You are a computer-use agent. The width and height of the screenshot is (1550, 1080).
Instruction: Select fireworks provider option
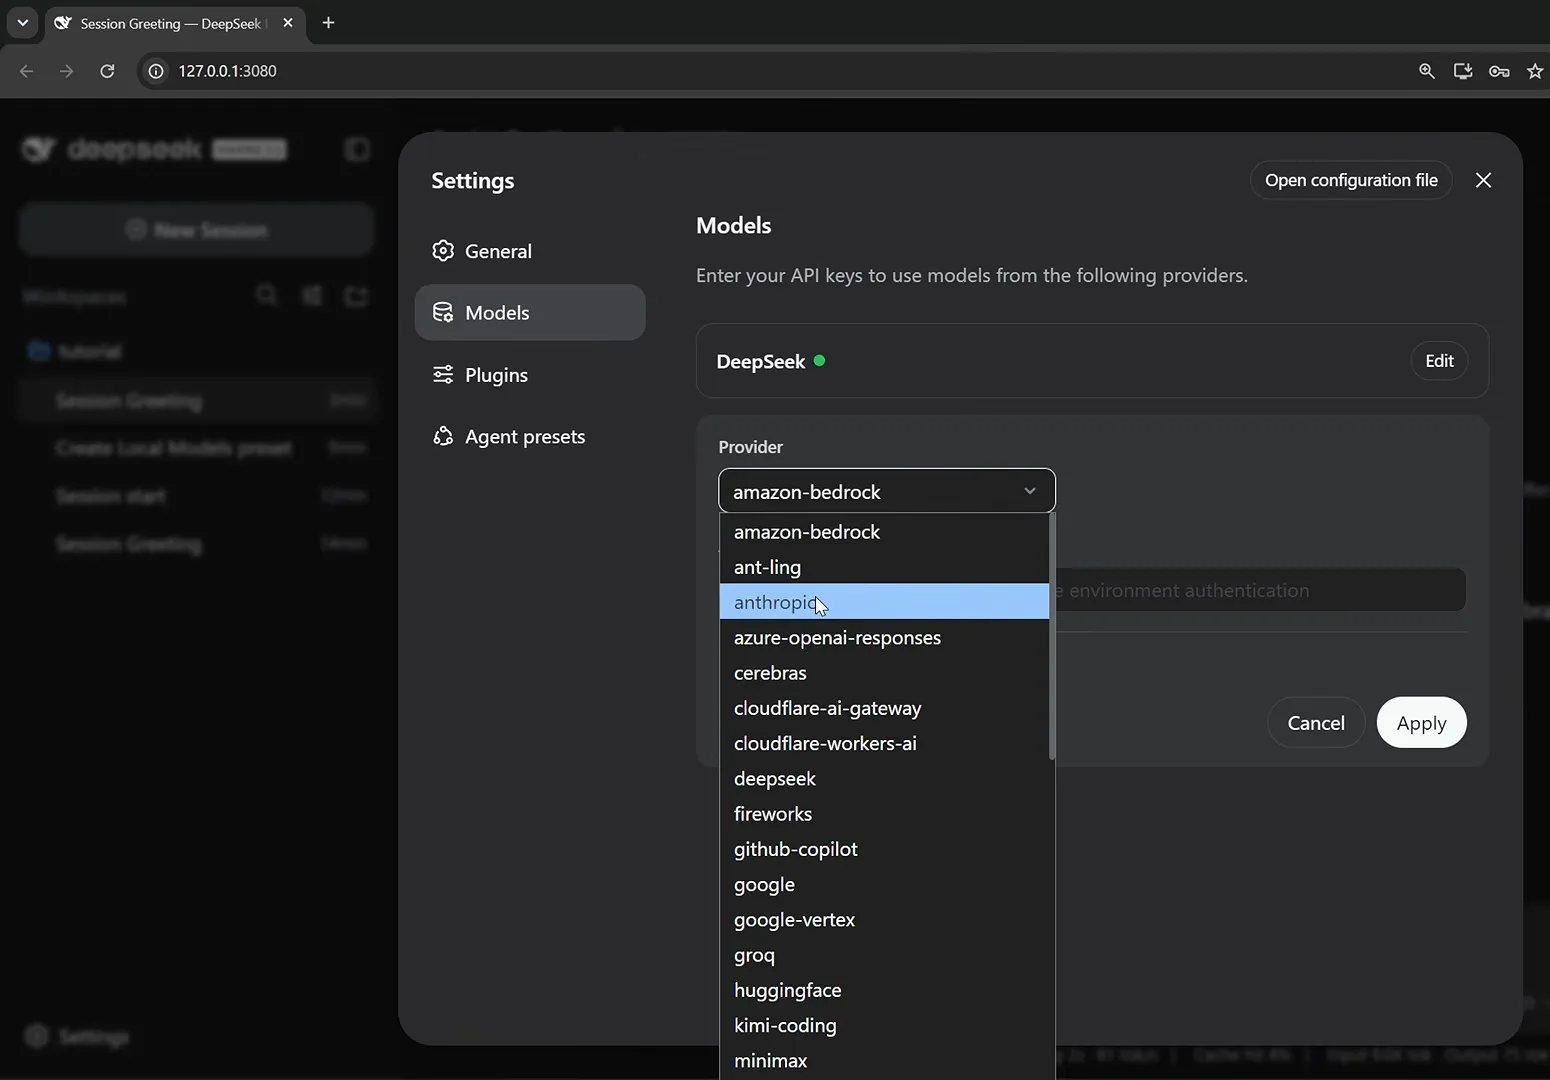tap(884, 814)
